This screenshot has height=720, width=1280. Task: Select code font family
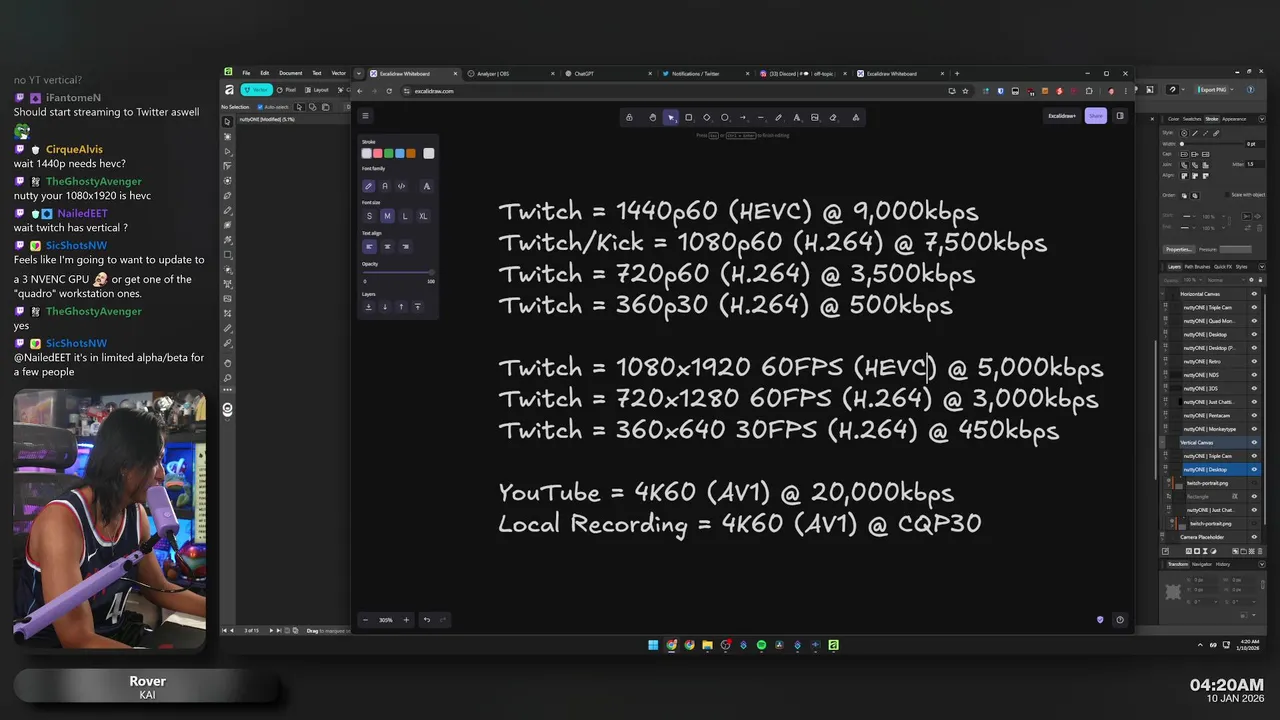coord(401,186)
